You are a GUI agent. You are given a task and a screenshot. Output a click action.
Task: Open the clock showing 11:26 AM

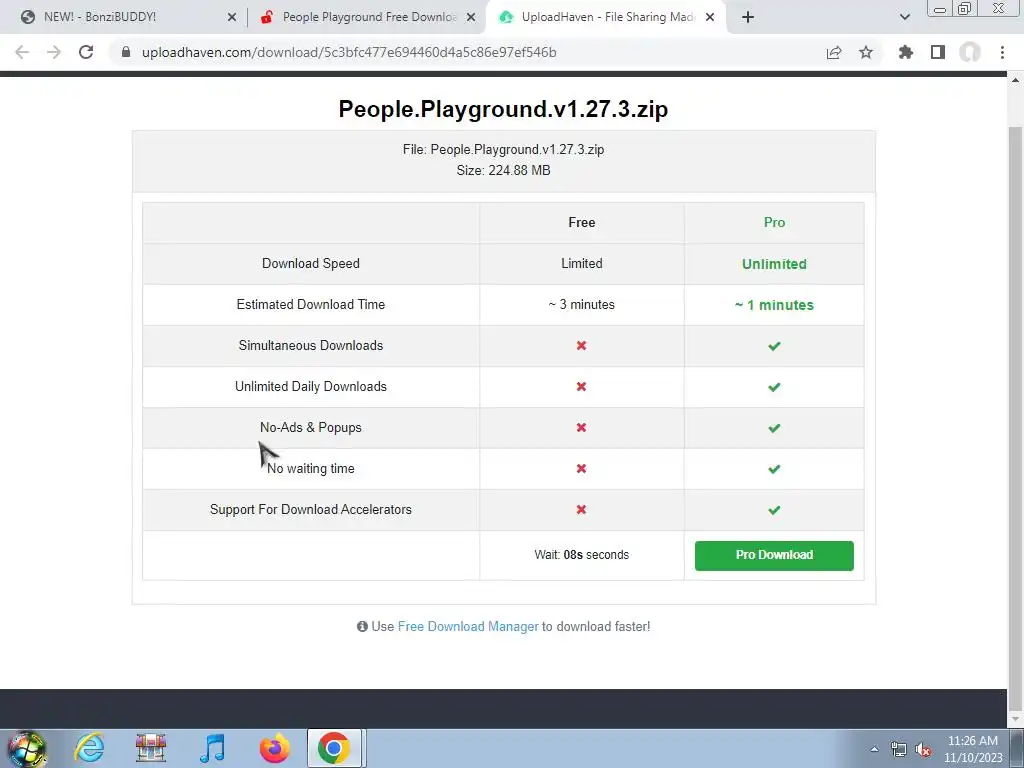point(973,749)
